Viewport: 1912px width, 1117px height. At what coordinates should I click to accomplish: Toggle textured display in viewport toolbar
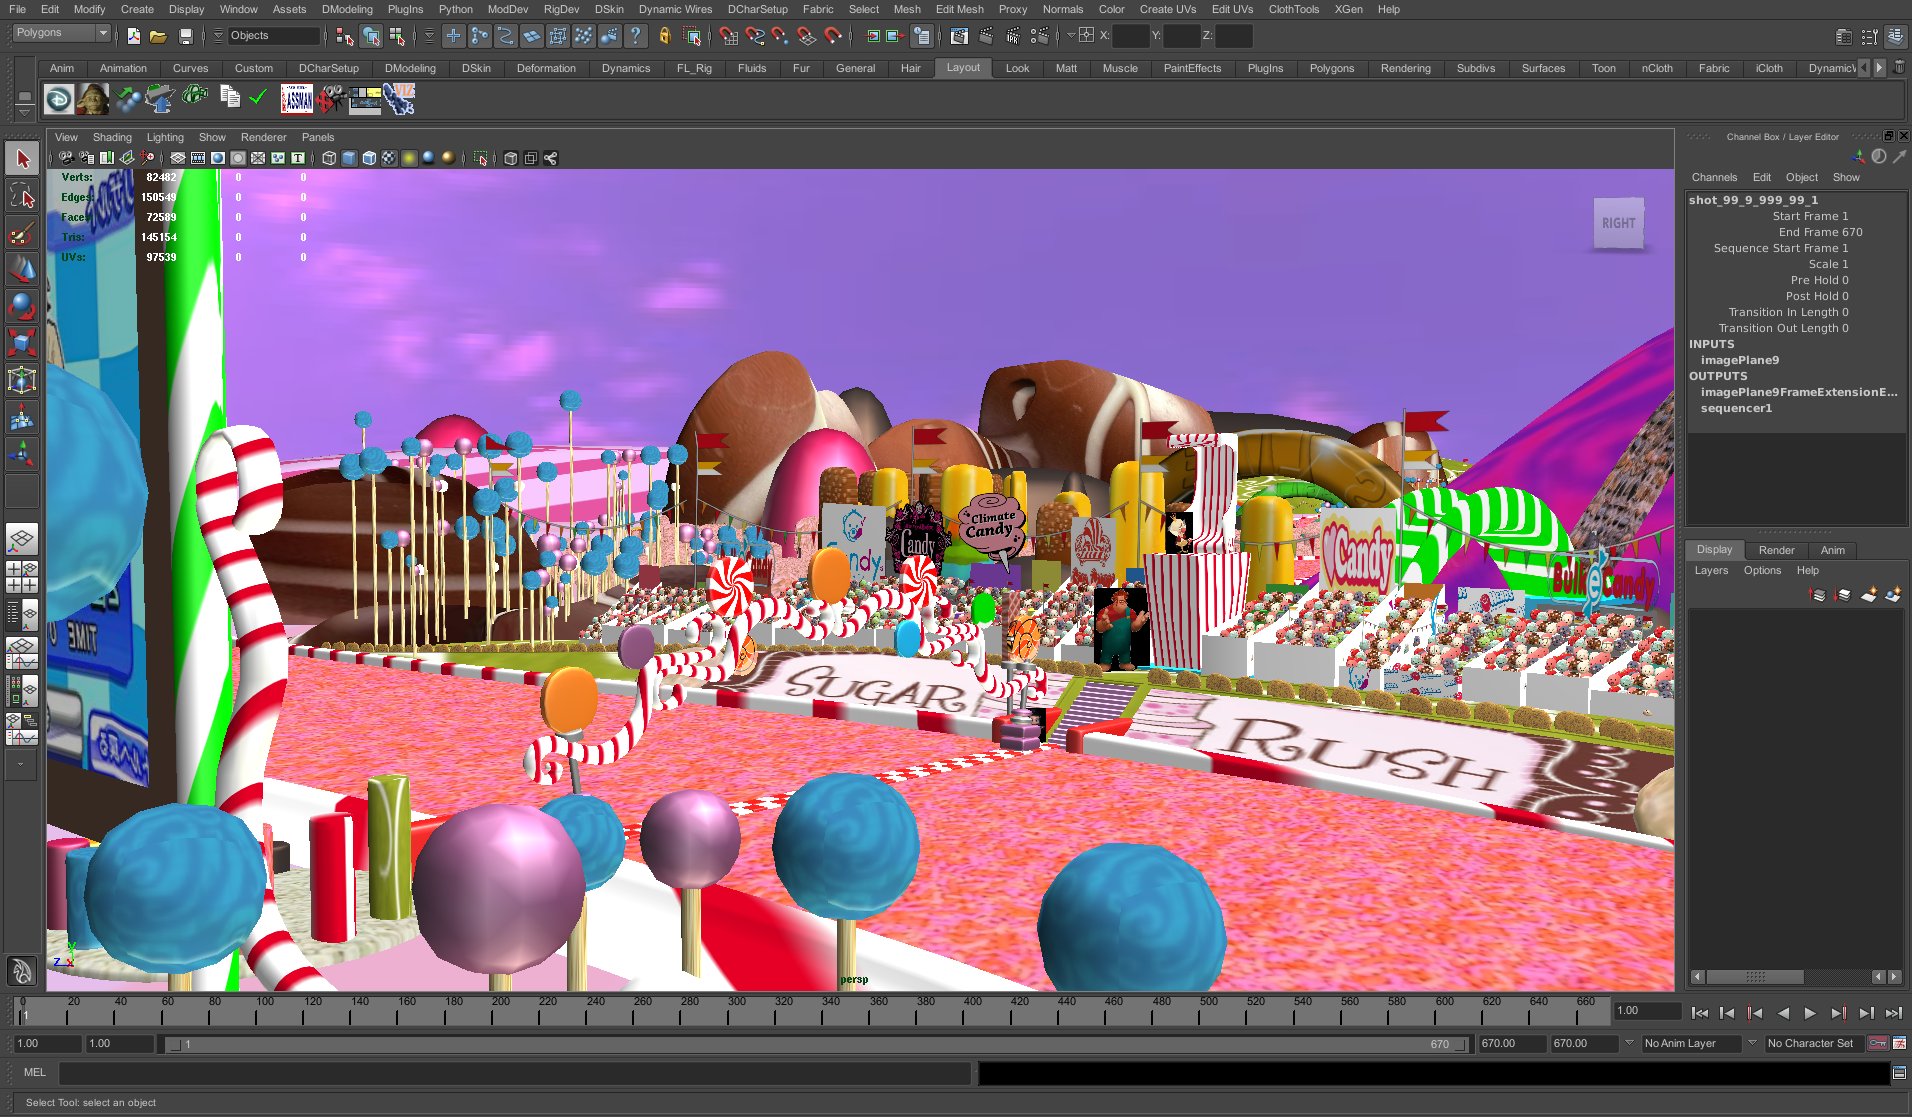click(389, 158)
